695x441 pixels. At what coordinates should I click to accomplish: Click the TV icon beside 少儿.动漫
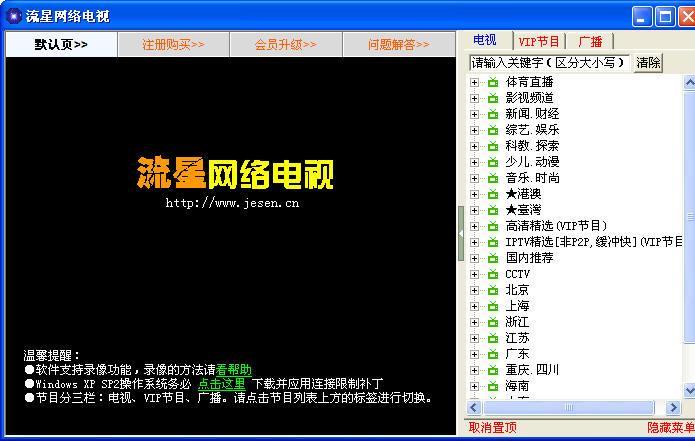click(493, 162)
